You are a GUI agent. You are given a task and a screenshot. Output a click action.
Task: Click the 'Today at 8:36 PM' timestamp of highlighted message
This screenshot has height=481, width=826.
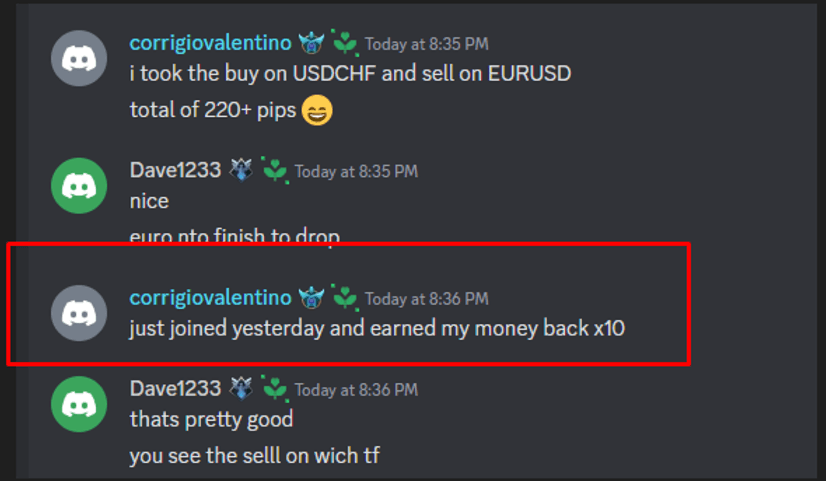point(427,299)
